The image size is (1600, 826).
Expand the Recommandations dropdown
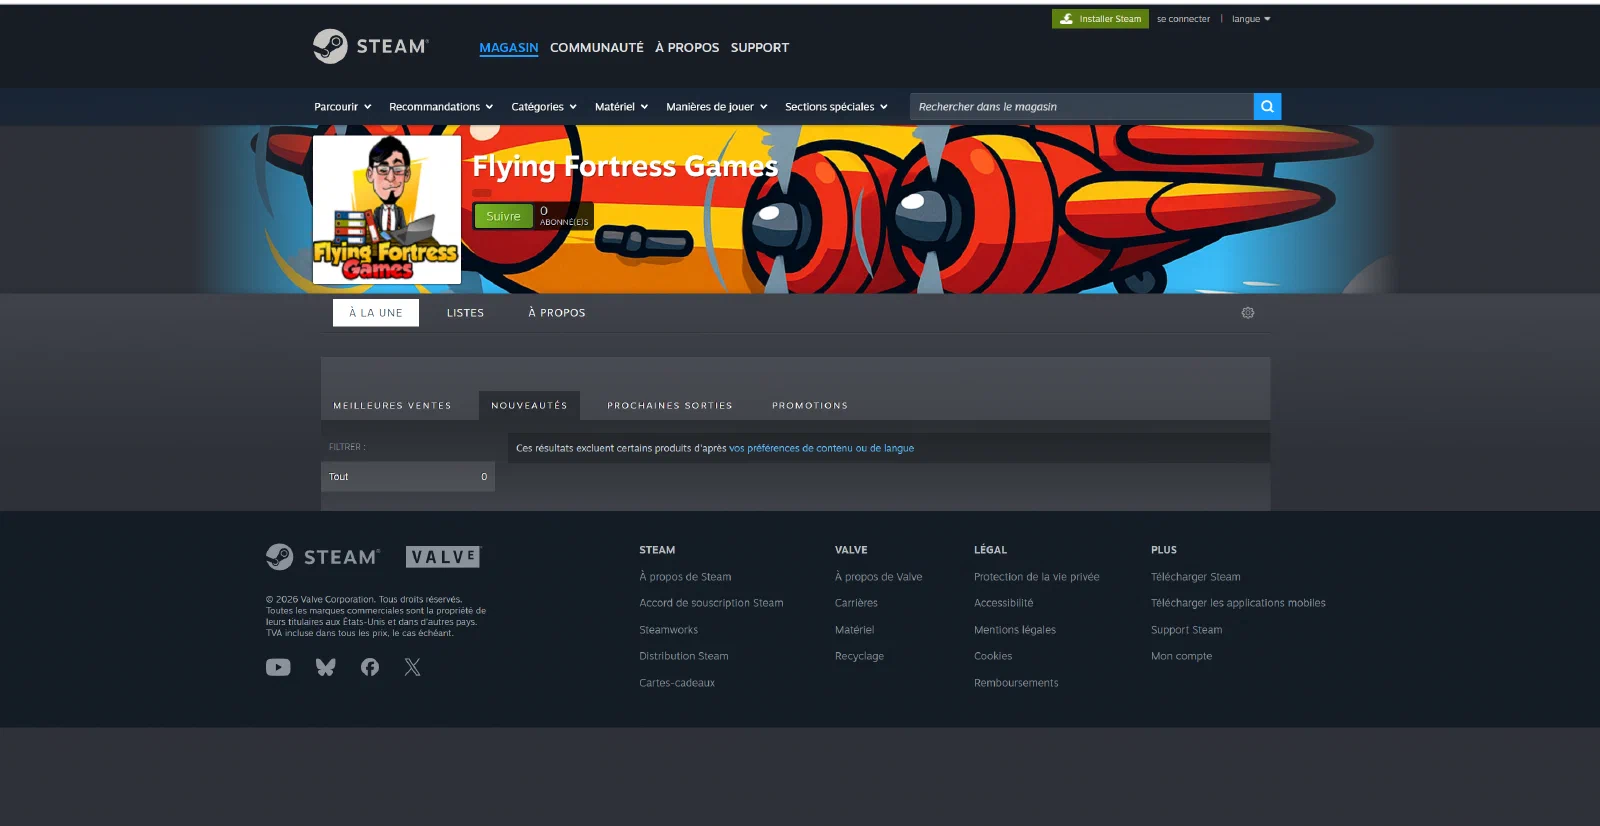(x=441, y=107)
